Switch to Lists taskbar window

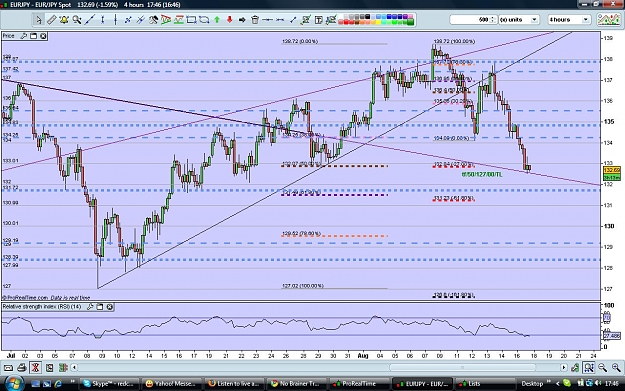[484, 383]
